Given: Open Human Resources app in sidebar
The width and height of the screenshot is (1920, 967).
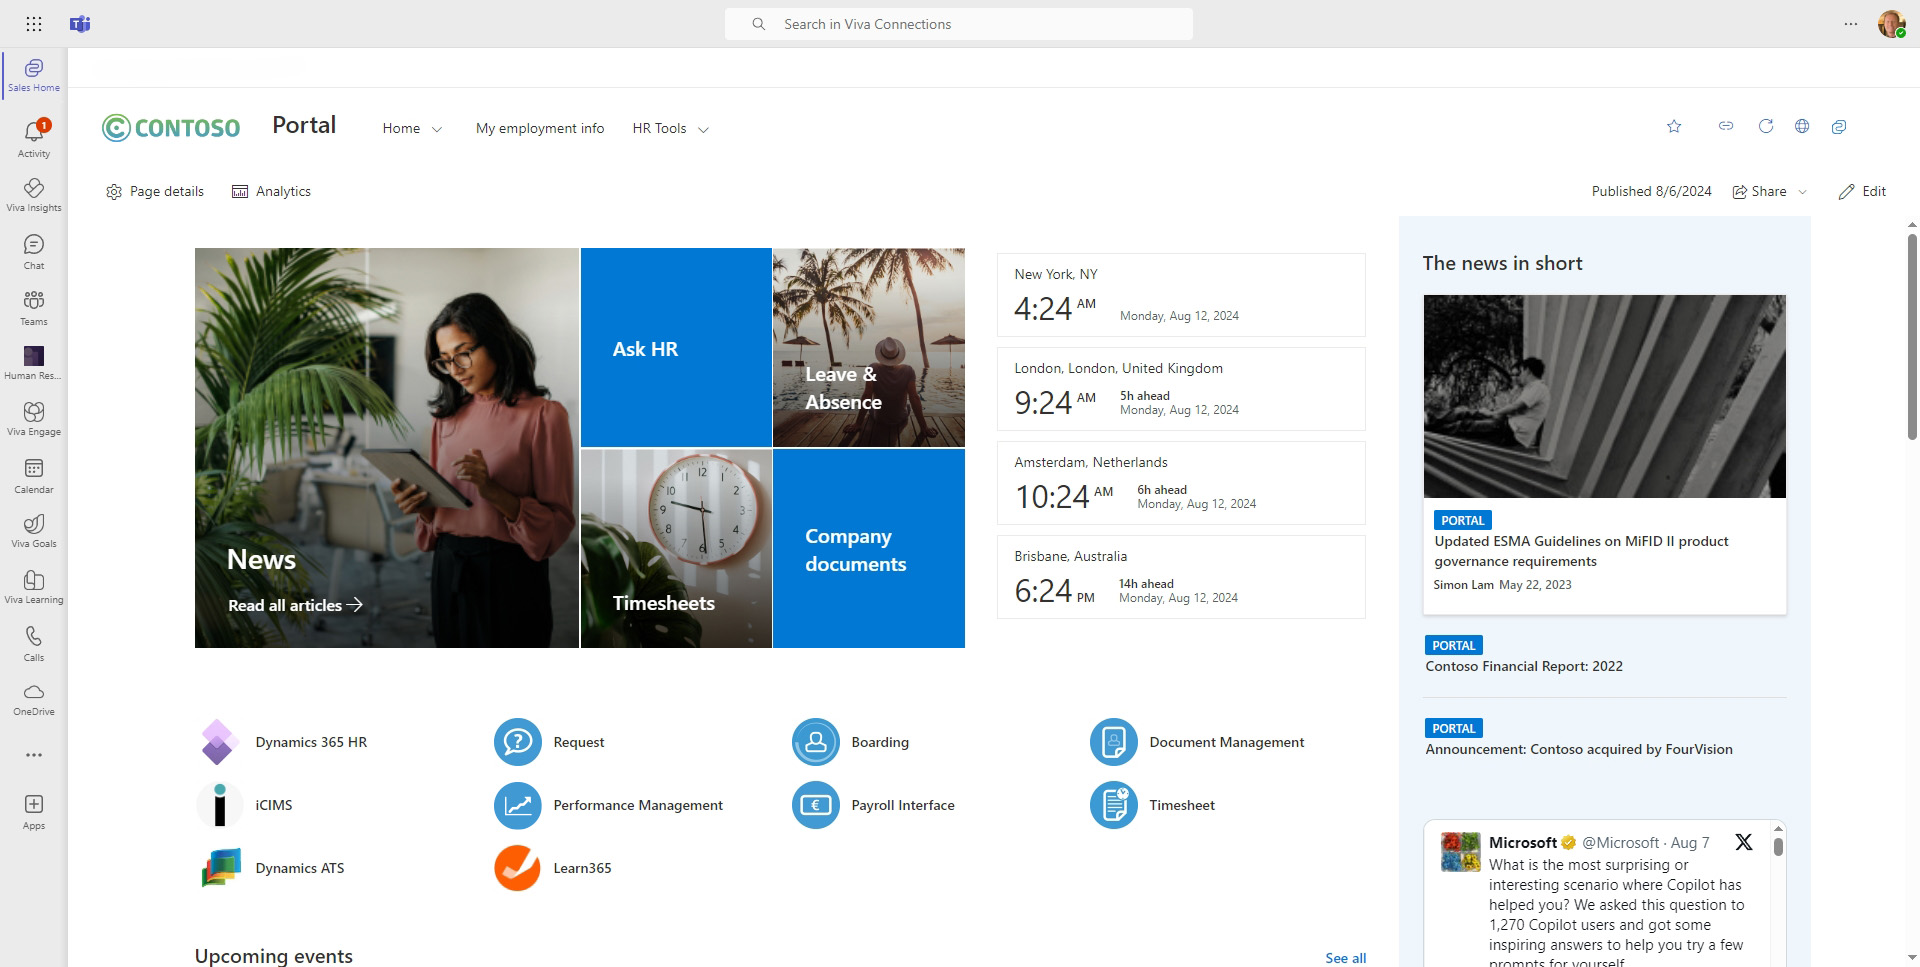Looking at the screenshot, I should pos(34,363).
